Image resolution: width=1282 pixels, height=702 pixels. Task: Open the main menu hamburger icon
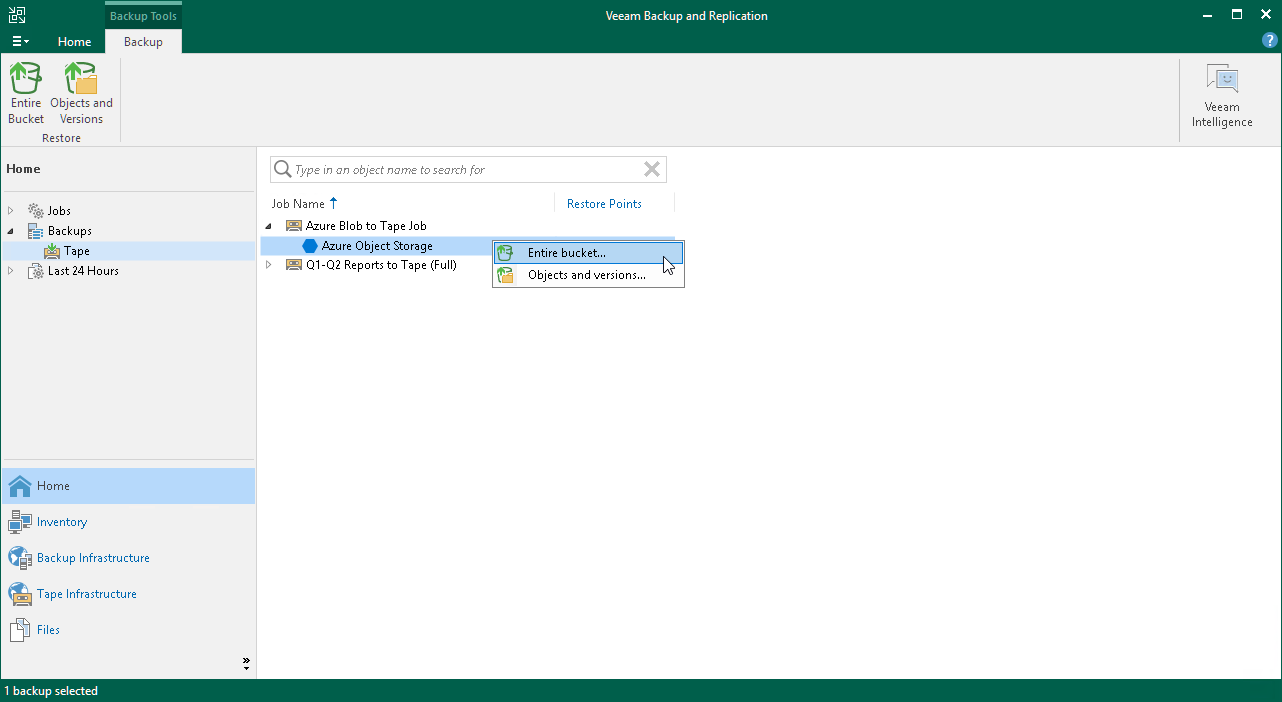[x=19, y=41]
